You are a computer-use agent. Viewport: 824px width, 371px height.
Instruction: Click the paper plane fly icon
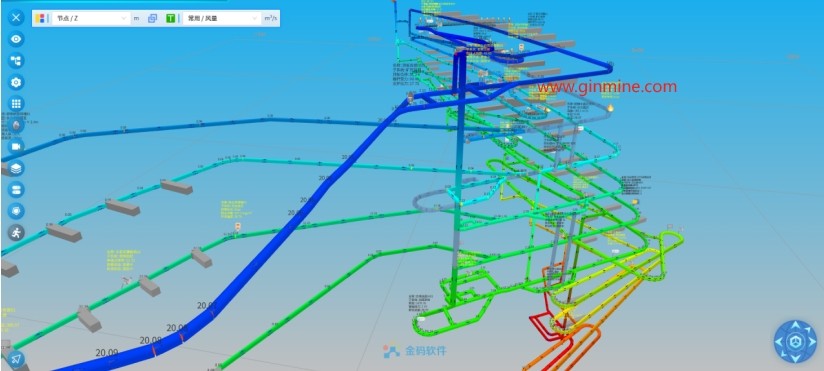click(16, 358)
